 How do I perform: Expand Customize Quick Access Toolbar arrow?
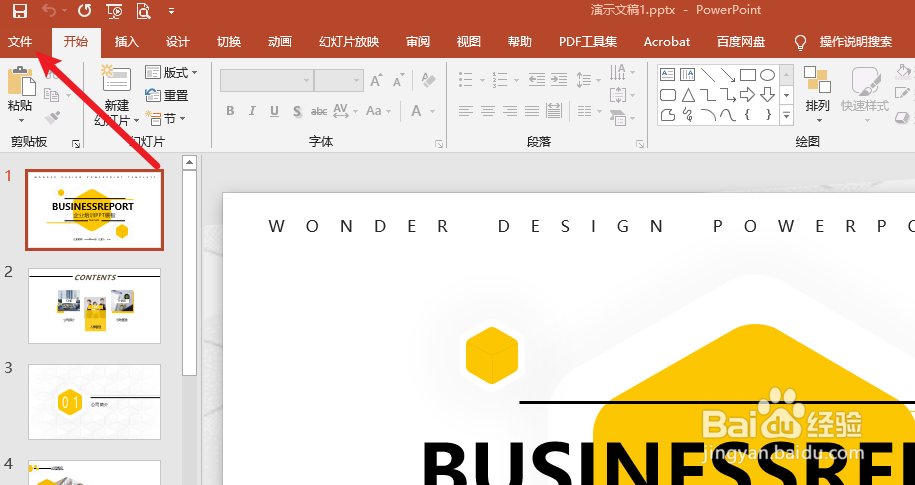(x=171, y=11)
